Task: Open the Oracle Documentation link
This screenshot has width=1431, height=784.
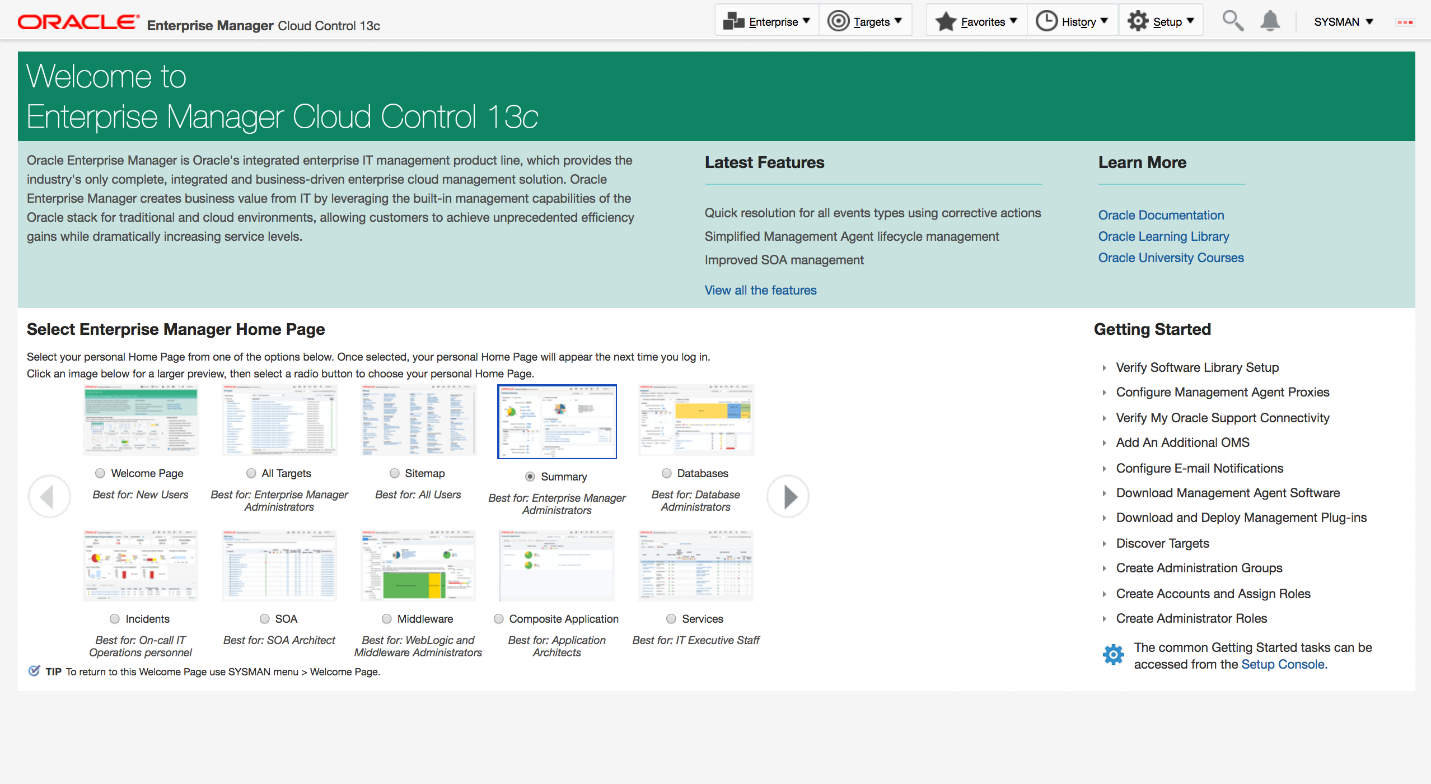Action: 1161,215
